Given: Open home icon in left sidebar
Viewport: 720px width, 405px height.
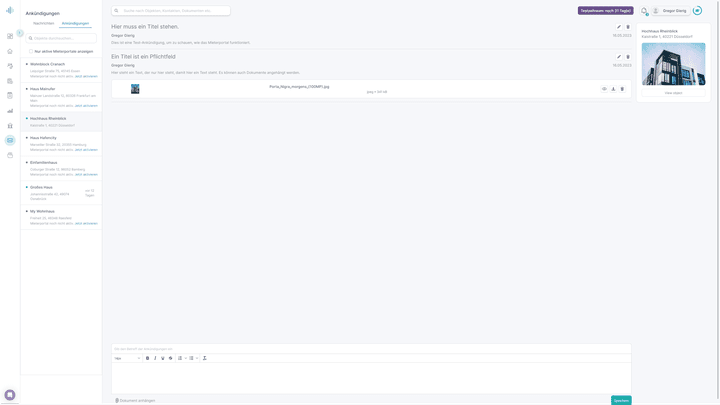Looking at the screenshot, I should tap(10, 51).
